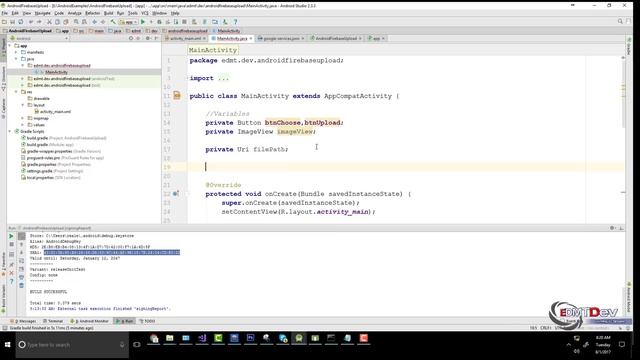Click the Paste icon in toolbar
Image resolution: width=640 pixels, height=360 pixels.
click(66, 22)
